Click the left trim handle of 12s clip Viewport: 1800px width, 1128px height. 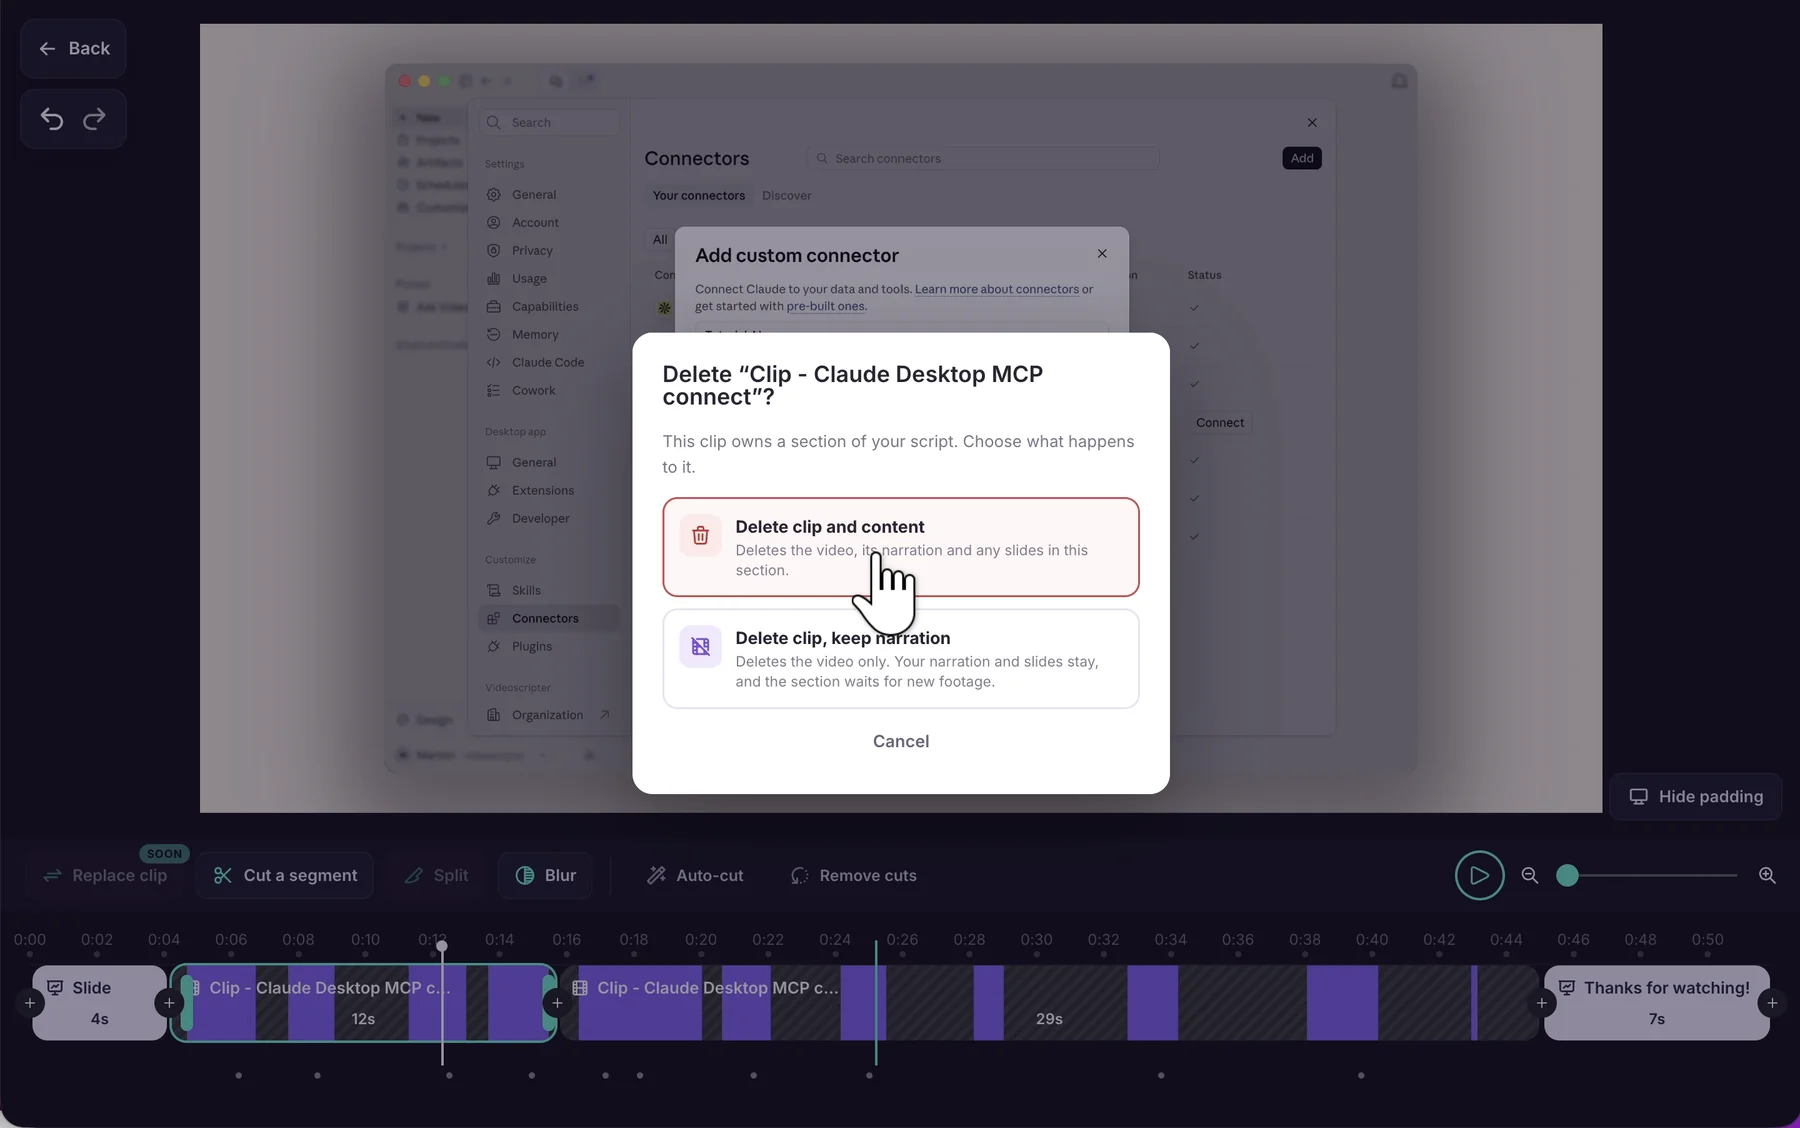click(186, 1002)
